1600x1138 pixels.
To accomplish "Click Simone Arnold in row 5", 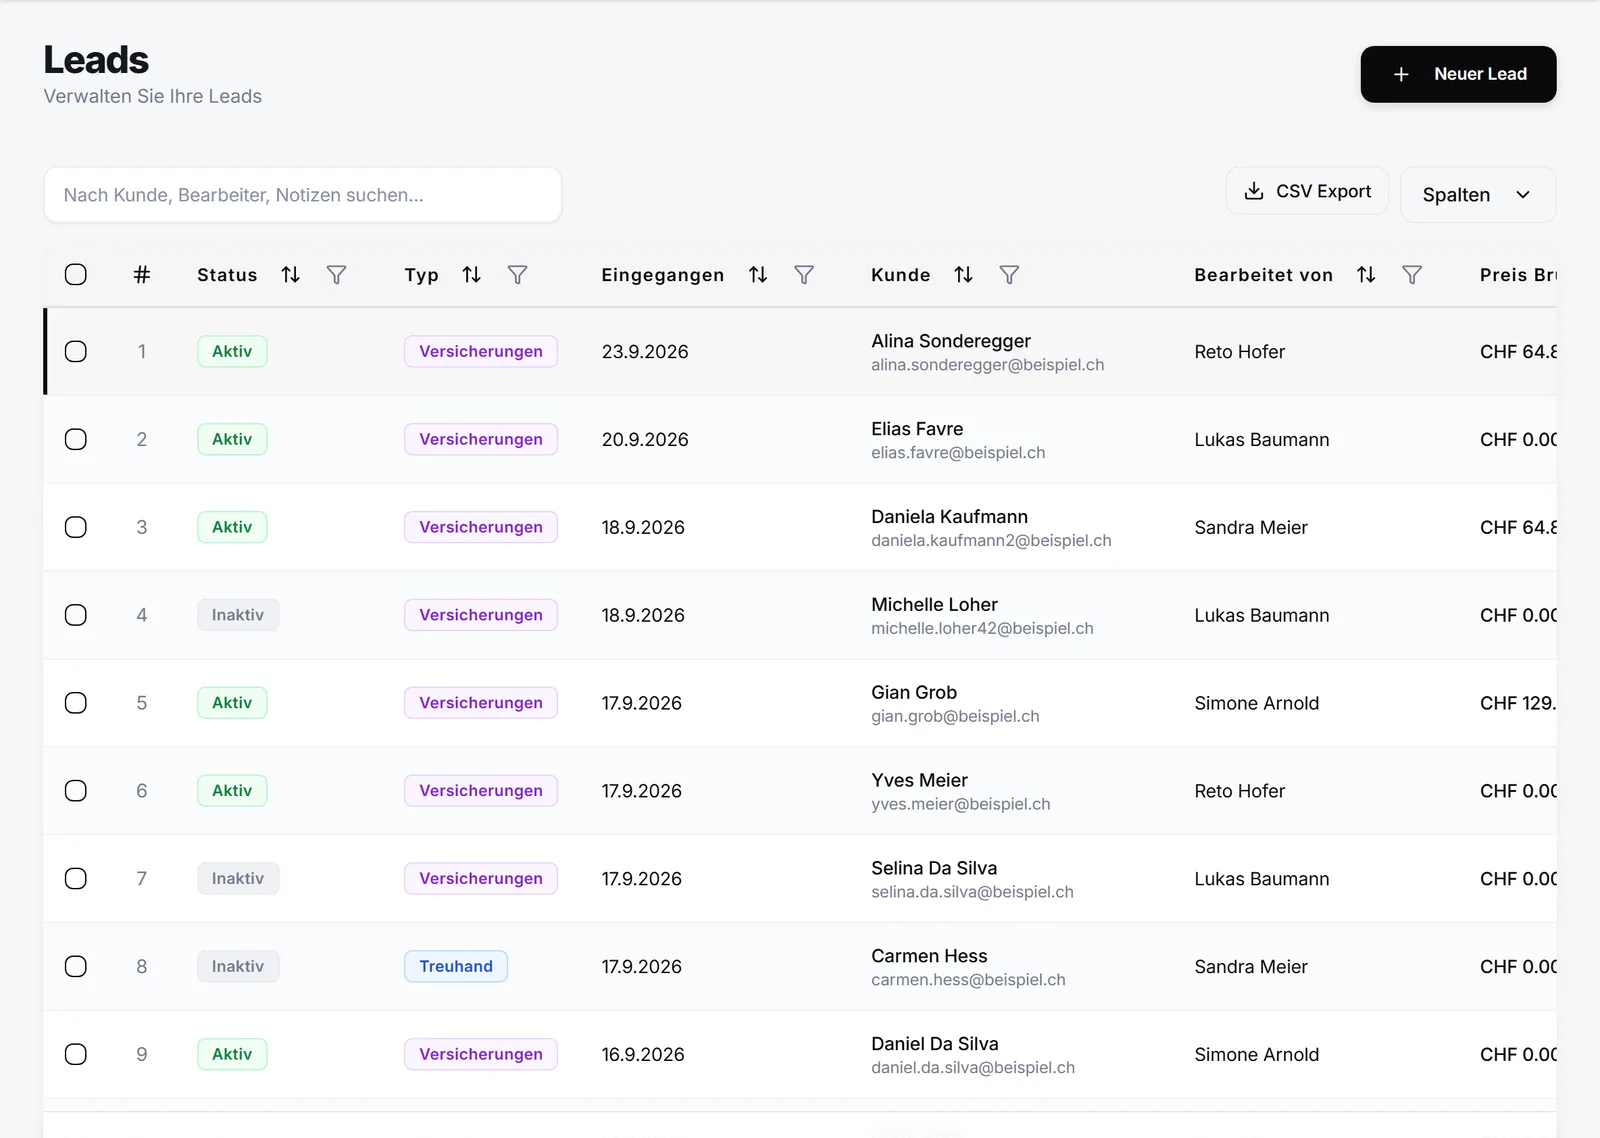I will click(x=1257, y=704).
